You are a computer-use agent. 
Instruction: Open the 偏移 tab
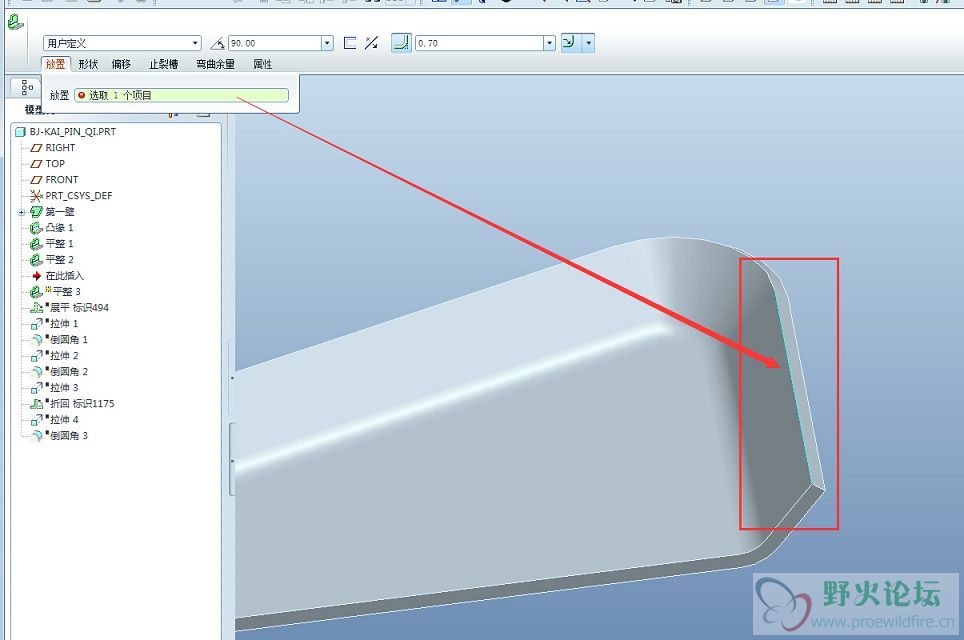pos(121,64)
